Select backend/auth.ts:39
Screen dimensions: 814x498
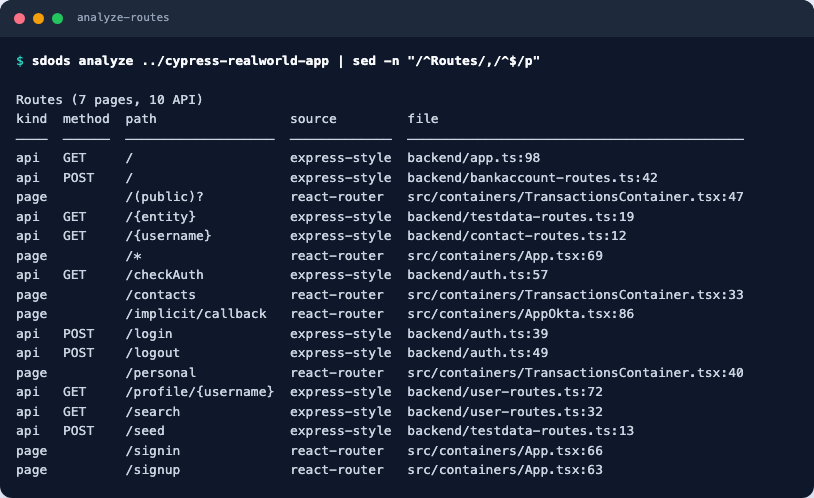coord(478,333)
